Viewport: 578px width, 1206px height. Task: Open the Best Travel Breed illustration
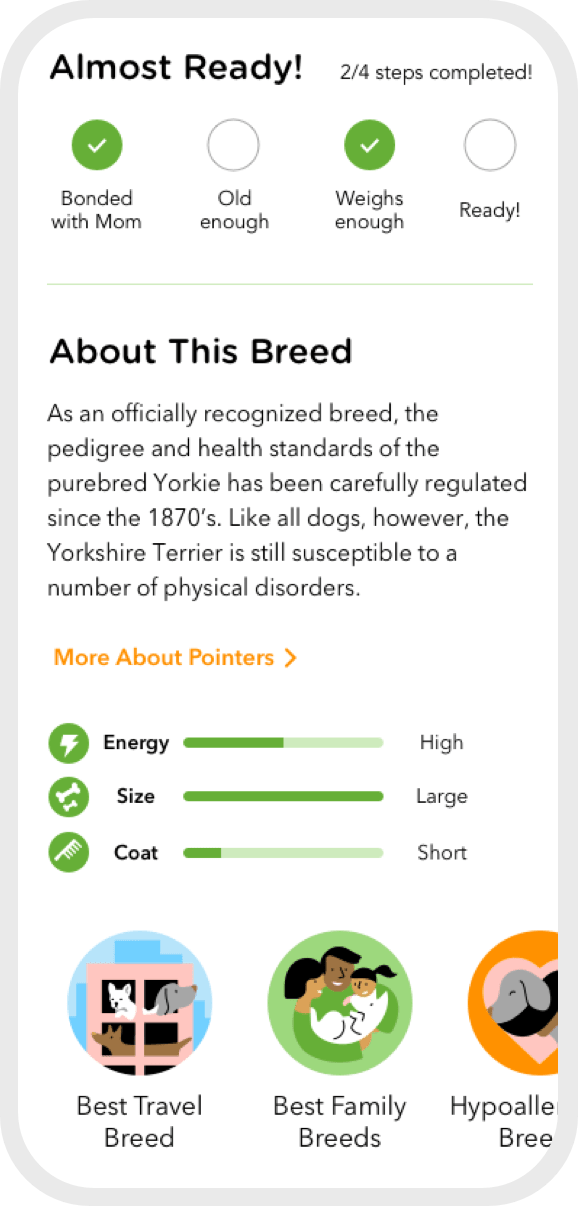140,1003
